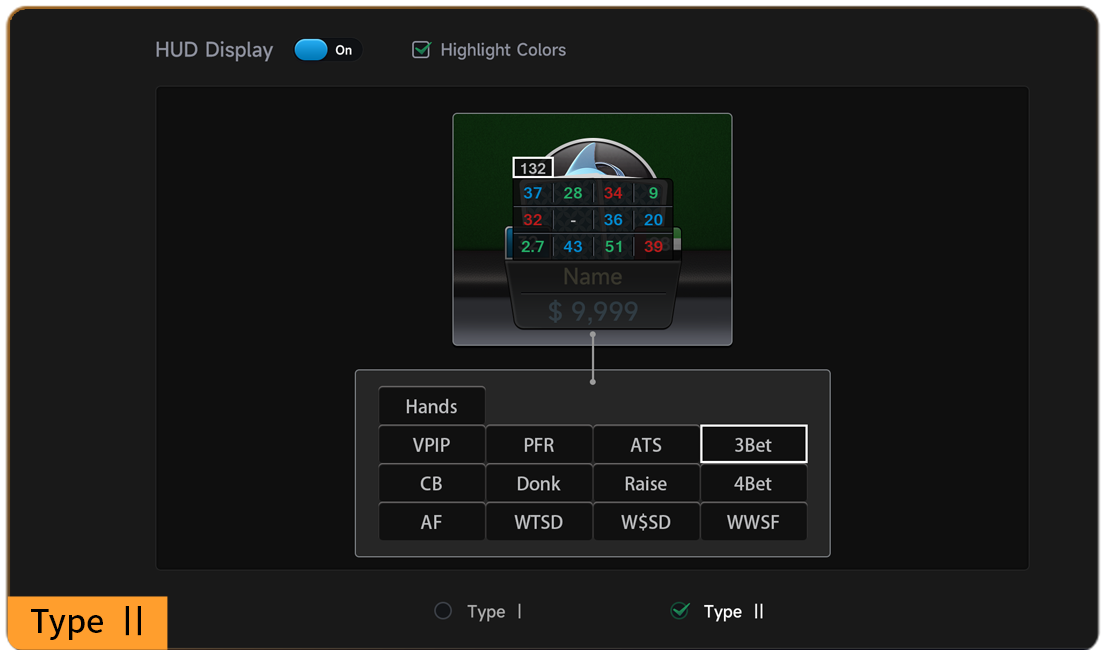Screen dimensions: 1106x656
Task: Choose the WTSD stat cell
Action: click(538, 522)
